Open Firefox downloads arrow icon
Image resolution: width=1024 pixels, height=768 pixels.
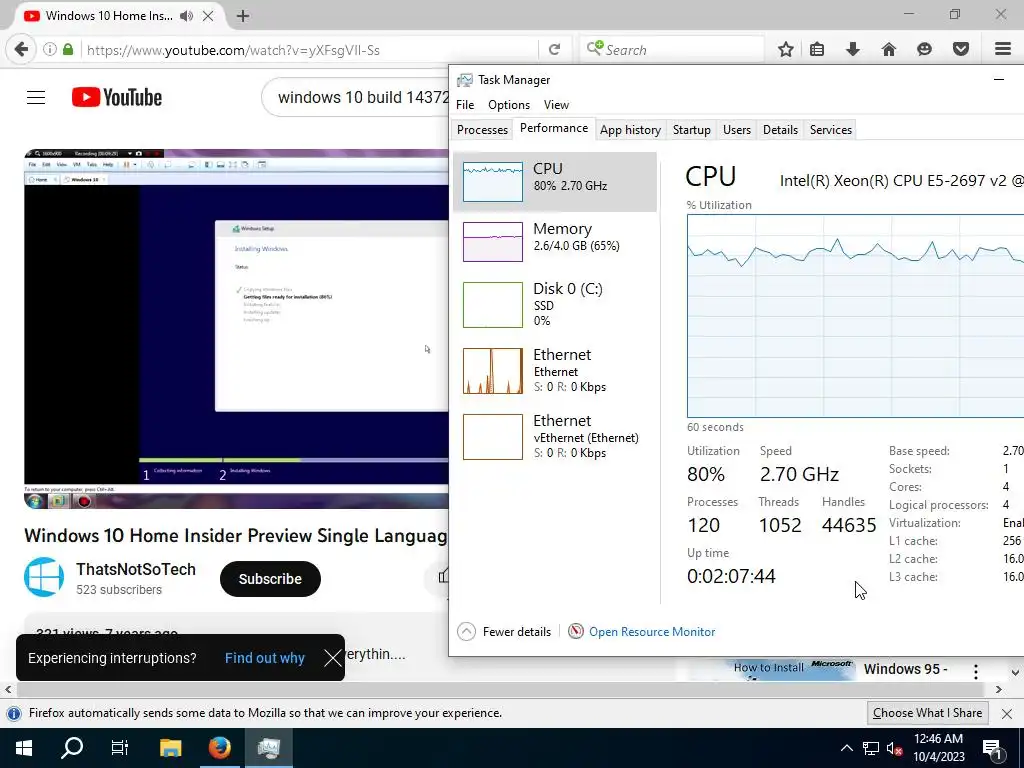pyautogui.click(x=852, y=49)
